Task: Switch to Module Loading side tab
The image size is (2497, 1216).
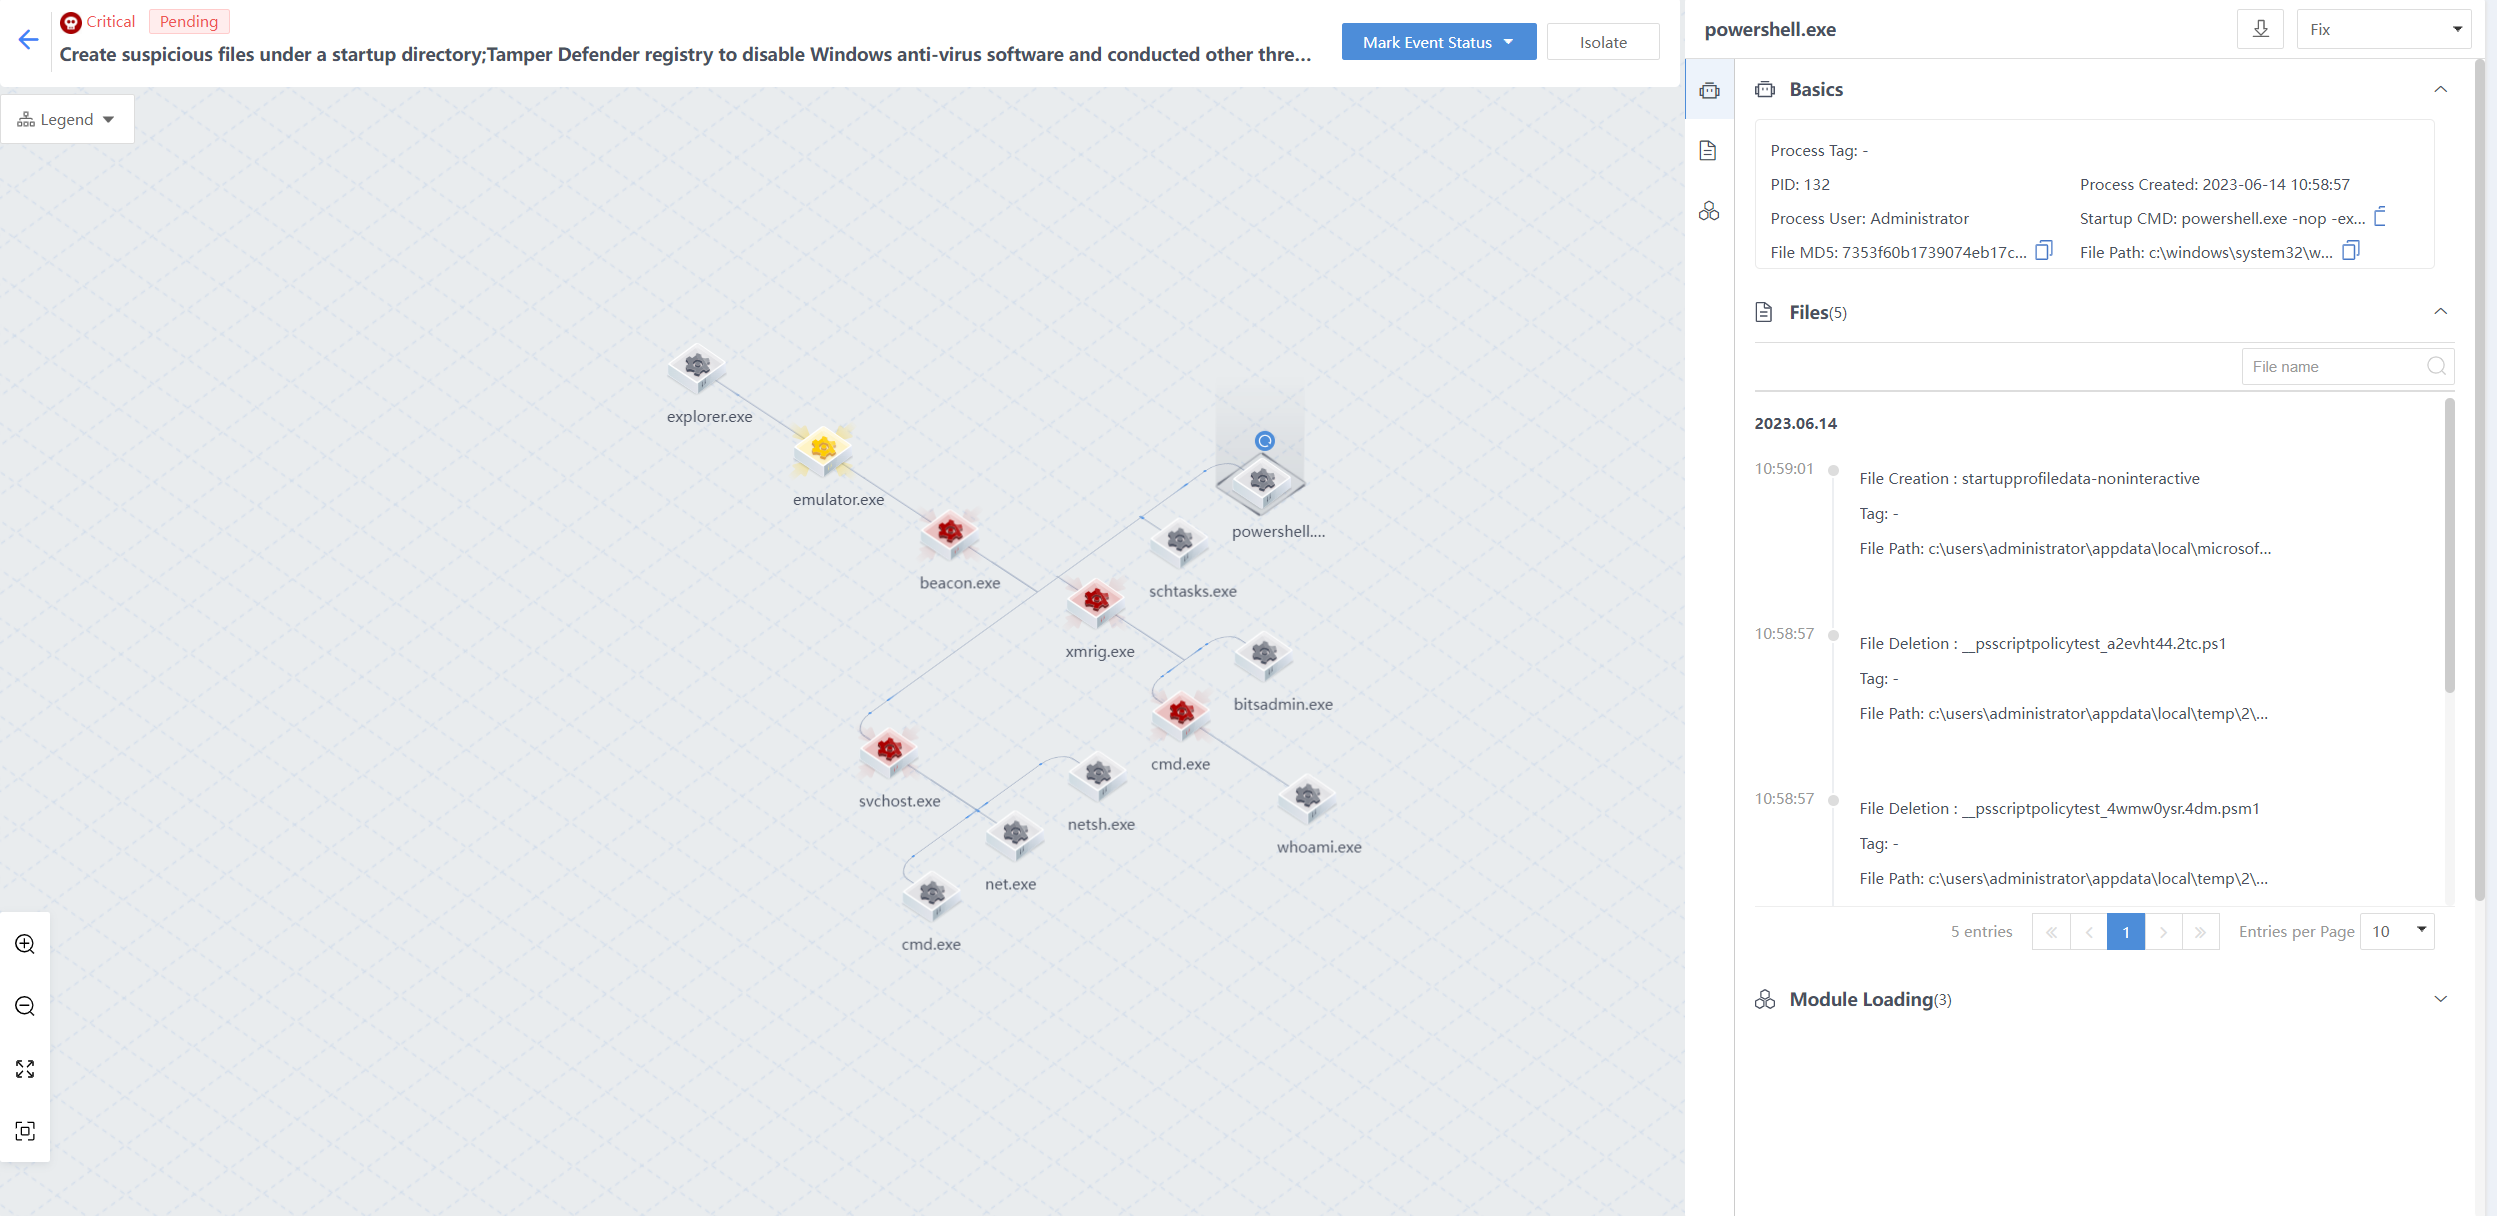Action: click(1709, 211)
